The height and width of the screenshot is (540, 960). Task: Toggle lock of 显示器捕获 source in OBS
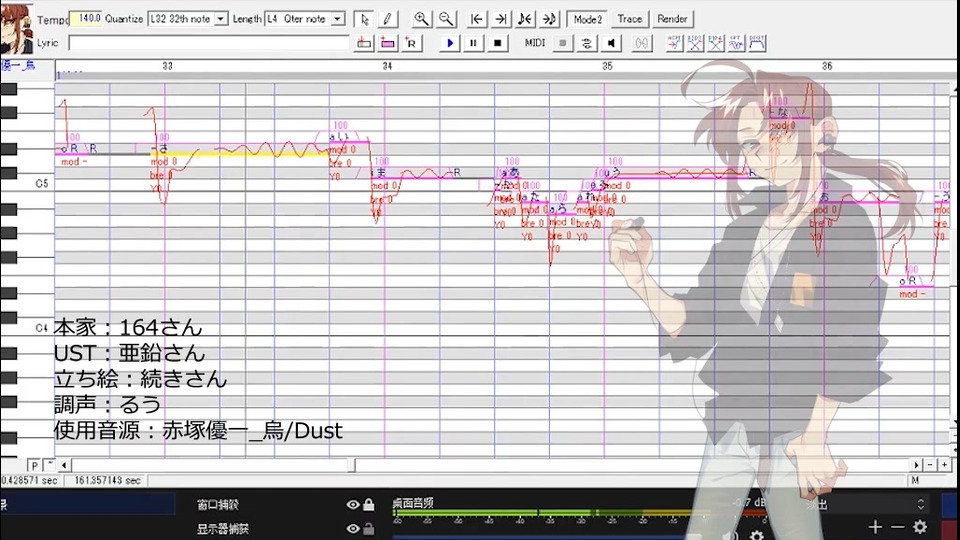click(369, 528)
